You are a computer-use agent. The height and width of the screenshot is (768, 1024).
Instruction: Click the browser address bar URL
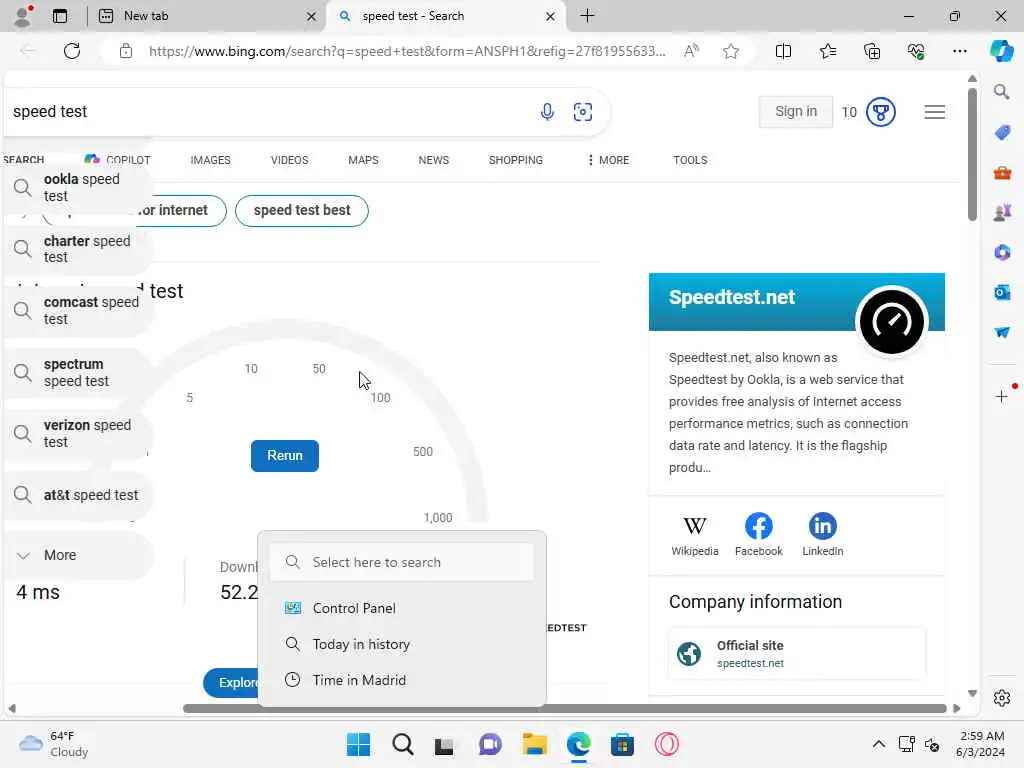(407, 51)
